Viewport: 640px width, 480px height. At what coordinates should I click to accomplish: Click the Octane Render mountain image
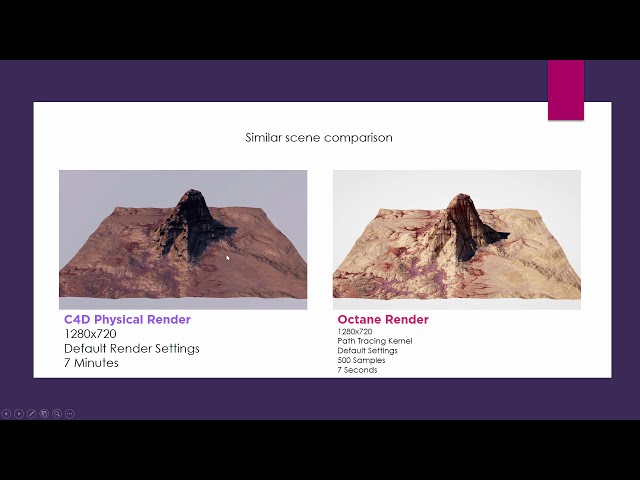457,240
